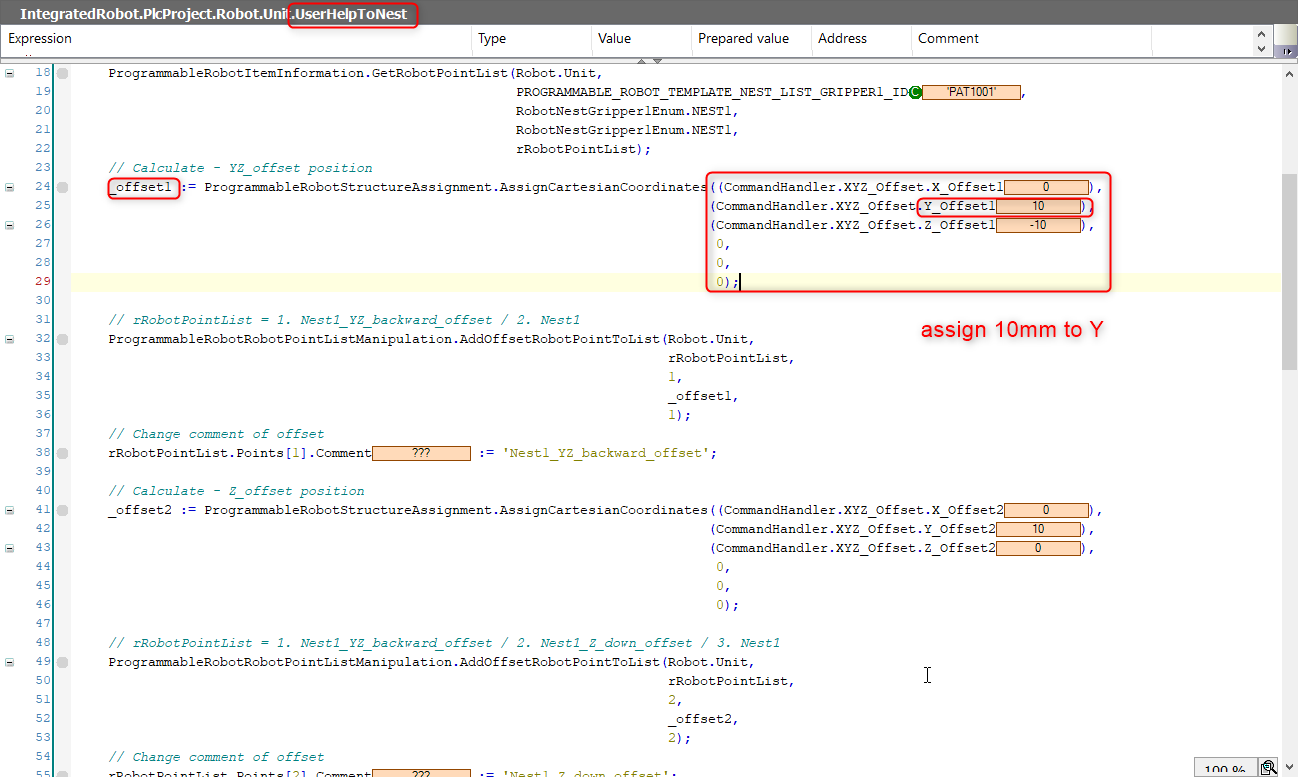Collapse the code fold at line 49

pyautogui.click(x=10, y=662)
